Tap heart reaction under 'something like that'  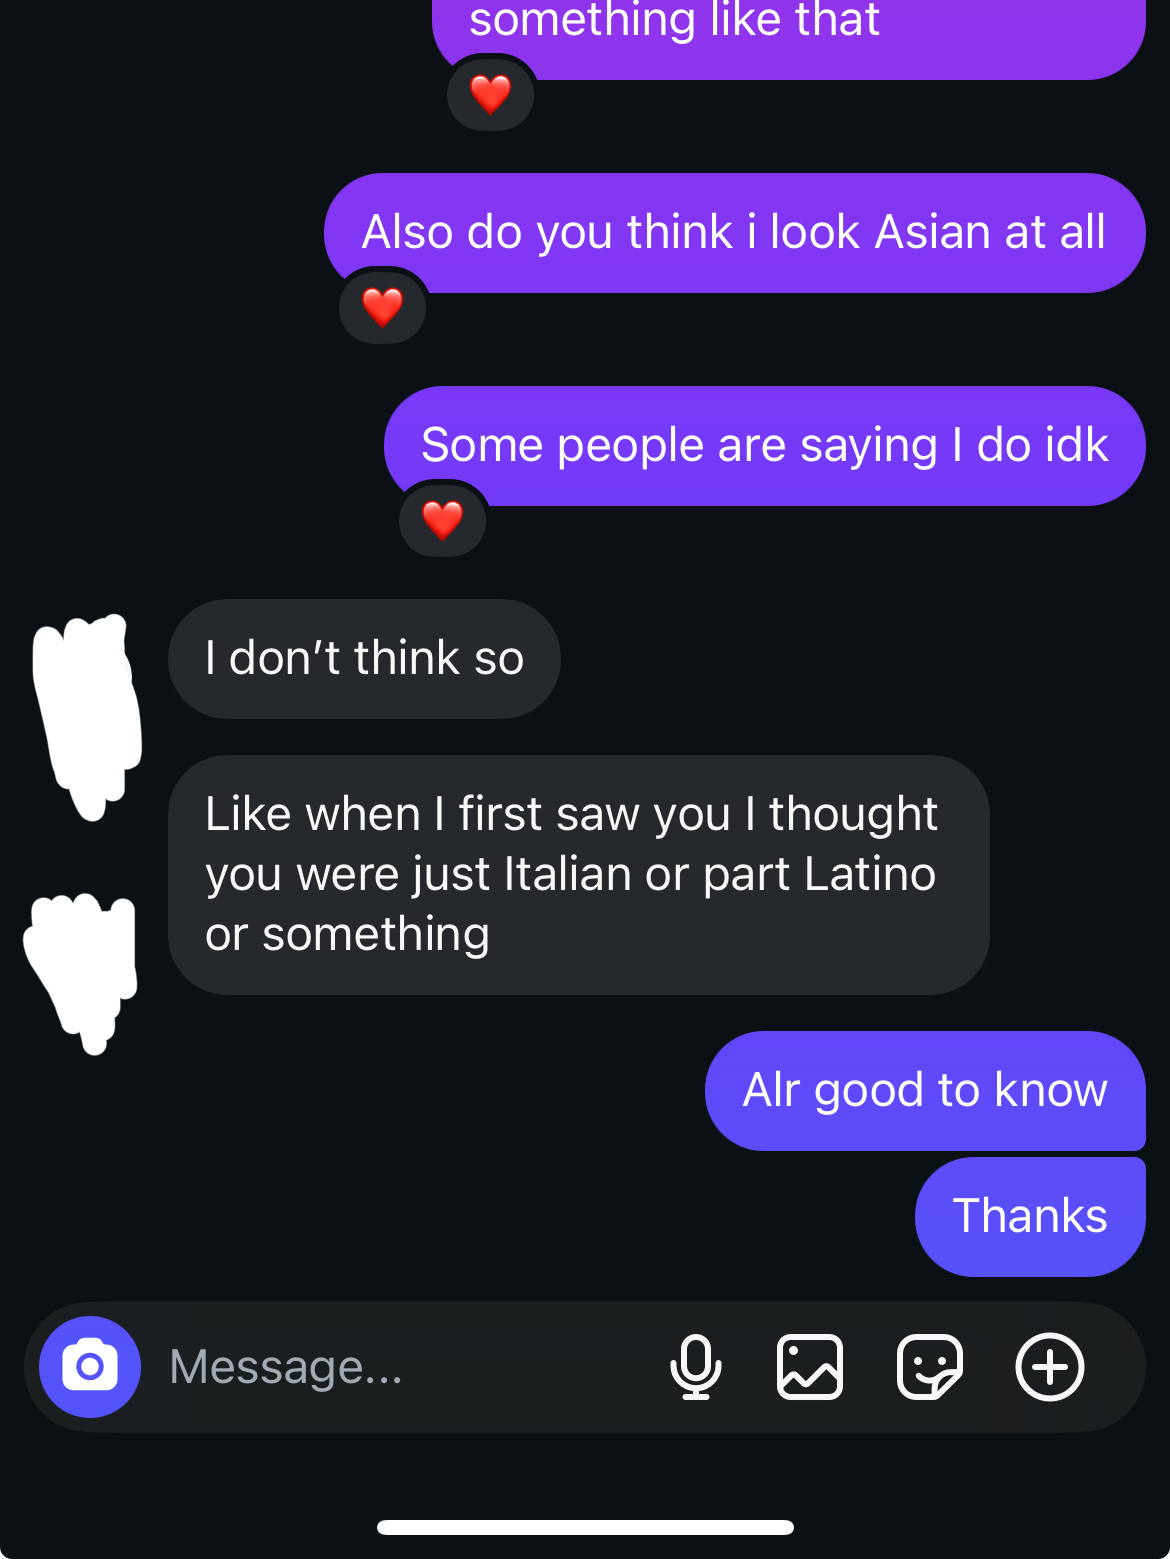(x=490, y=94)
